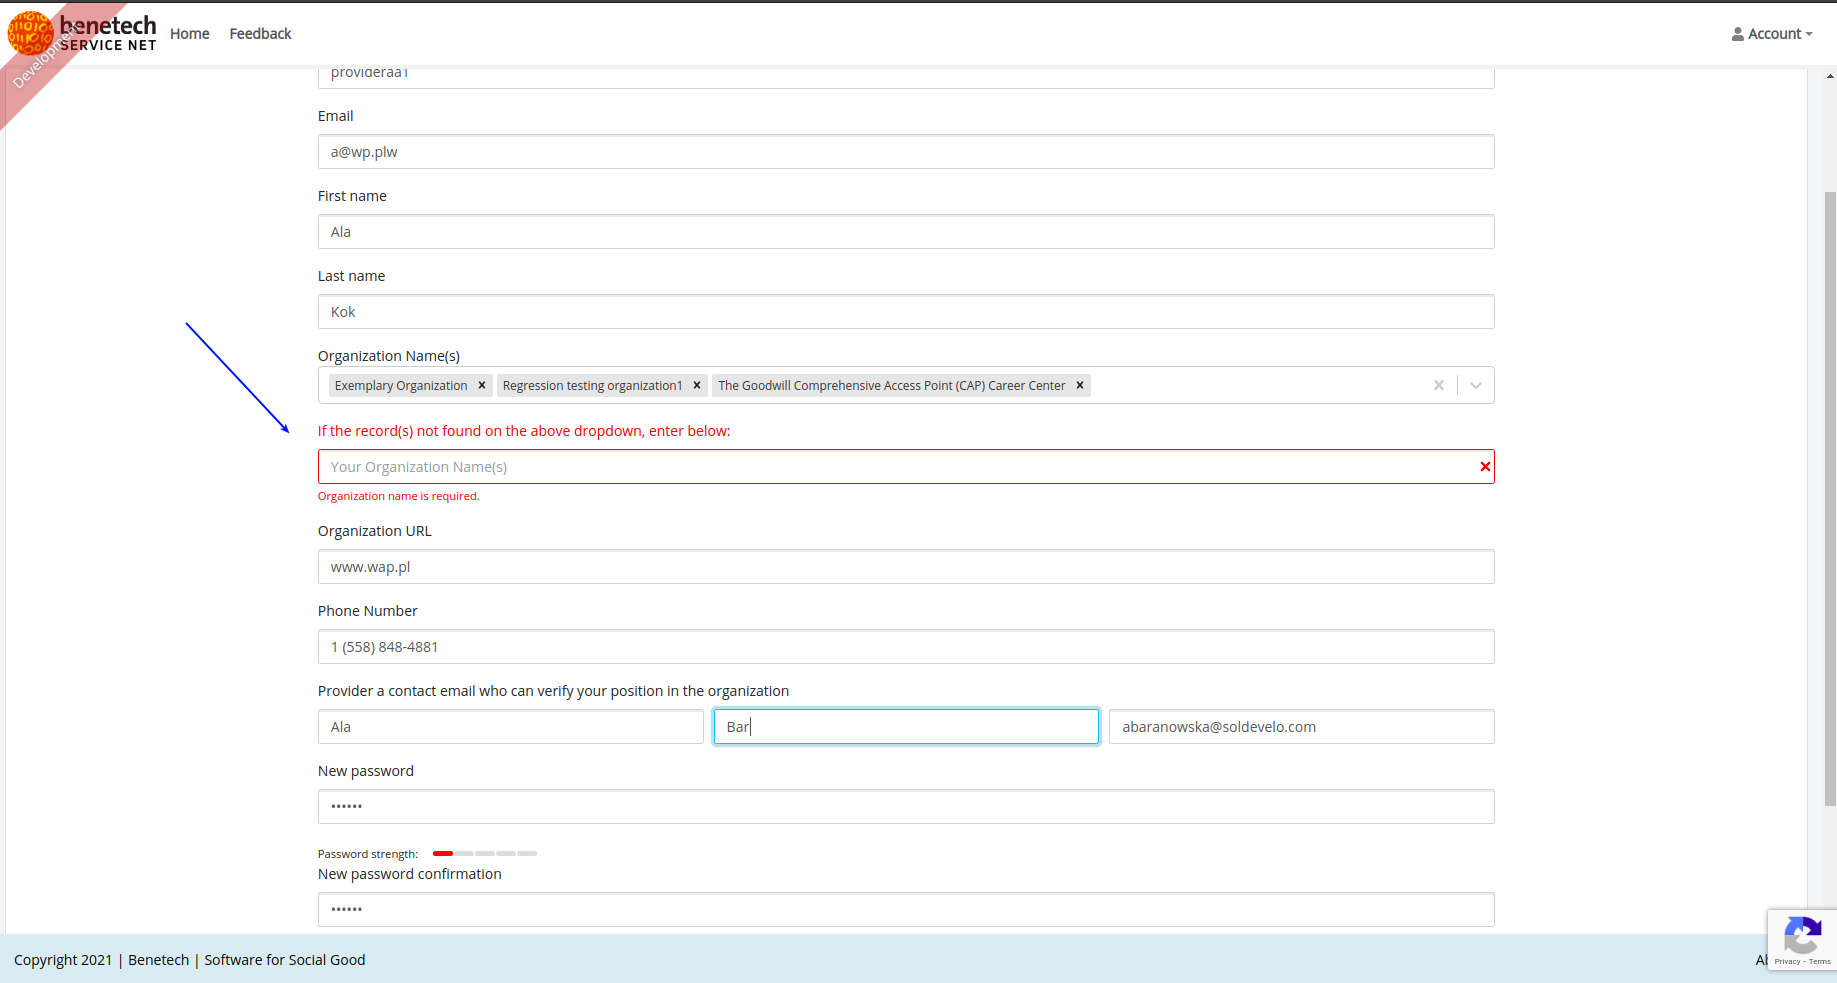
Task: Open the Feedback page
Action: [x=259, y=33]
